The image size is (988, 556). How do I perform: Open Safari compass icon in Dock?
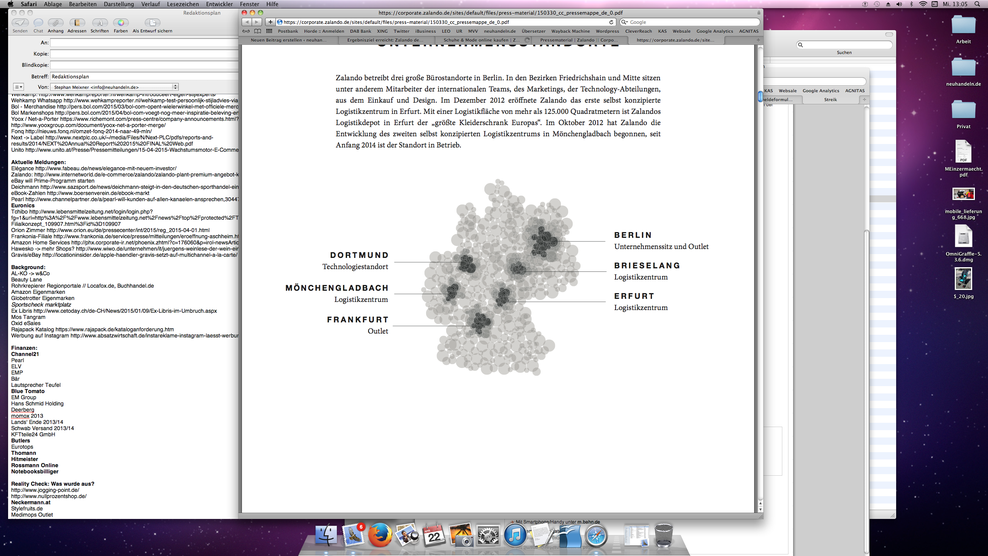pyautogui.click(x=596, y=535)
